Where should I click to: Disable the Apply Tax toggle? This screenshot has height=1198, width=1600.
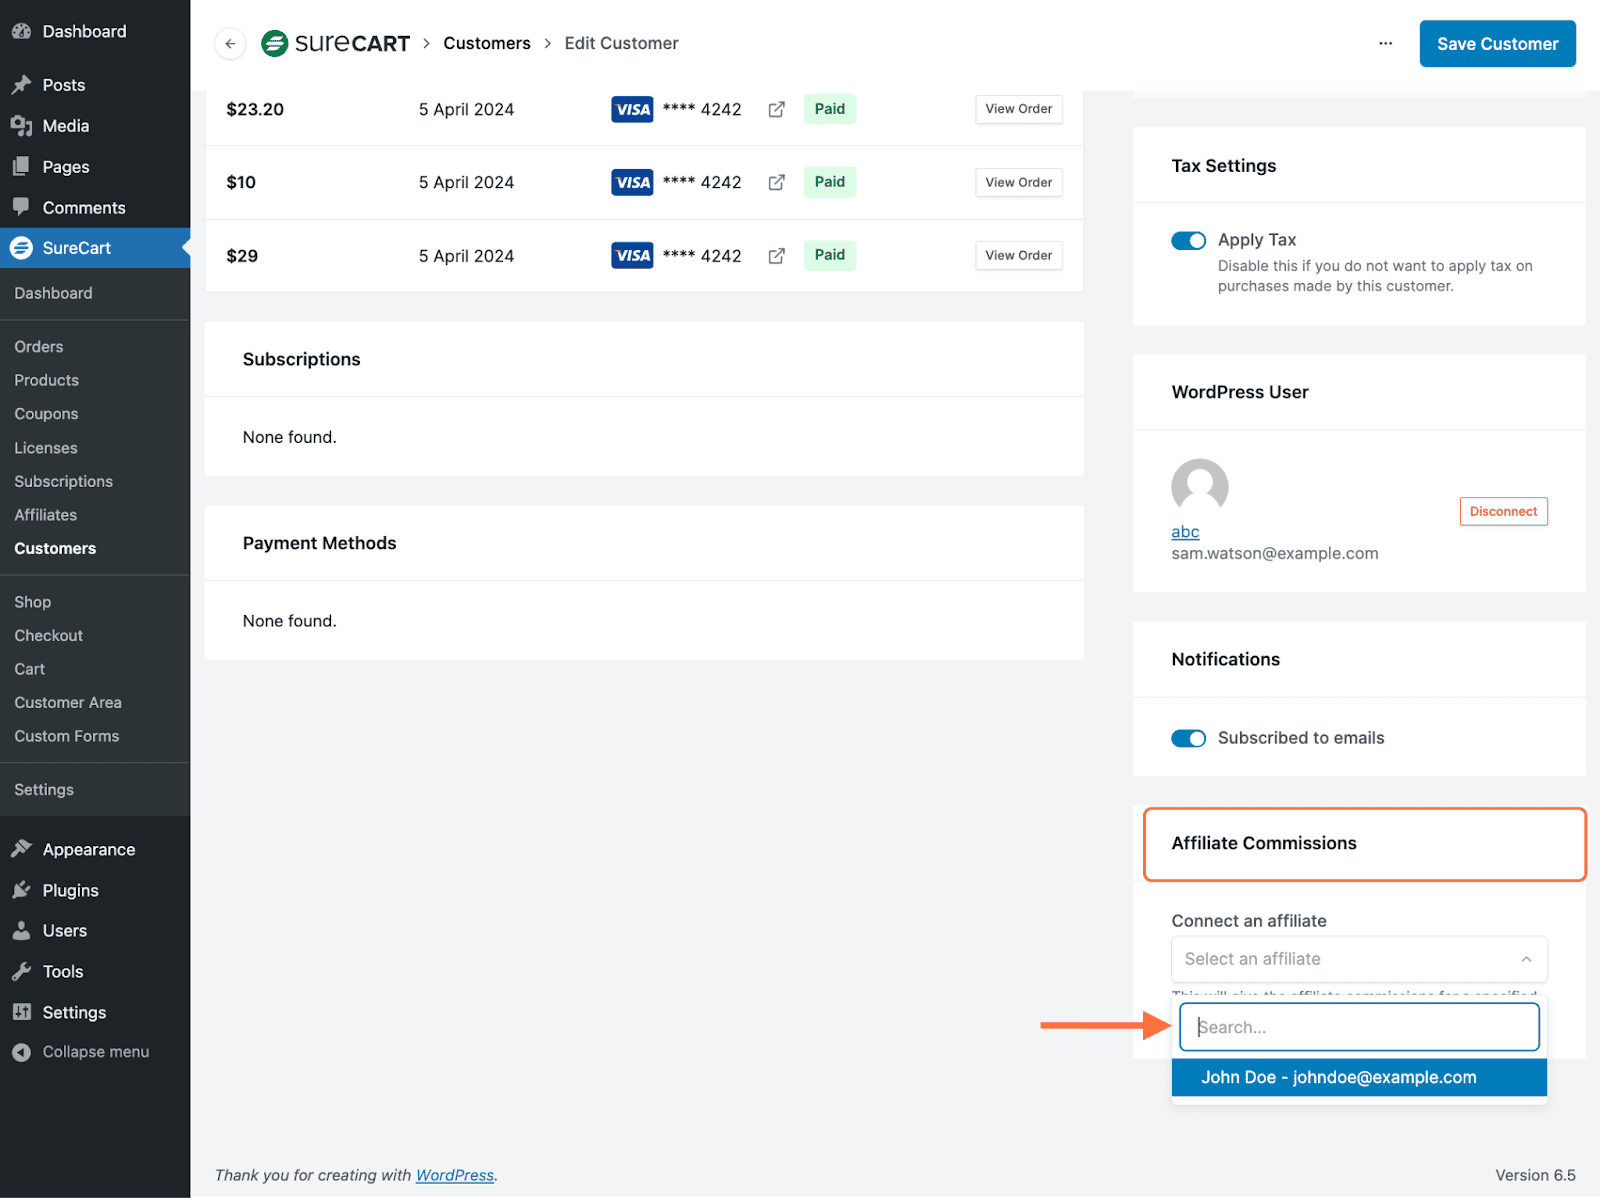coord(1188,241)
